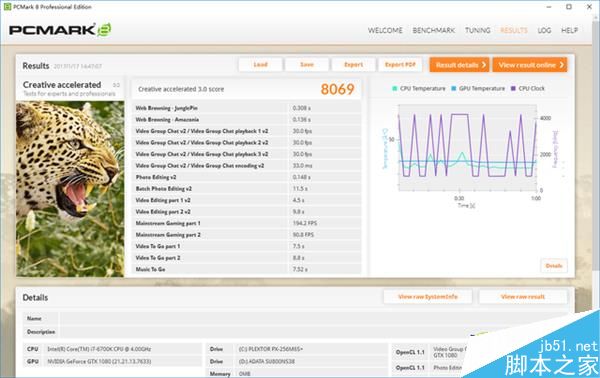Select the Video To Go part 2 row
Image resolution: width=600 pixels, height=378 pixels.
tap(246, 258)
